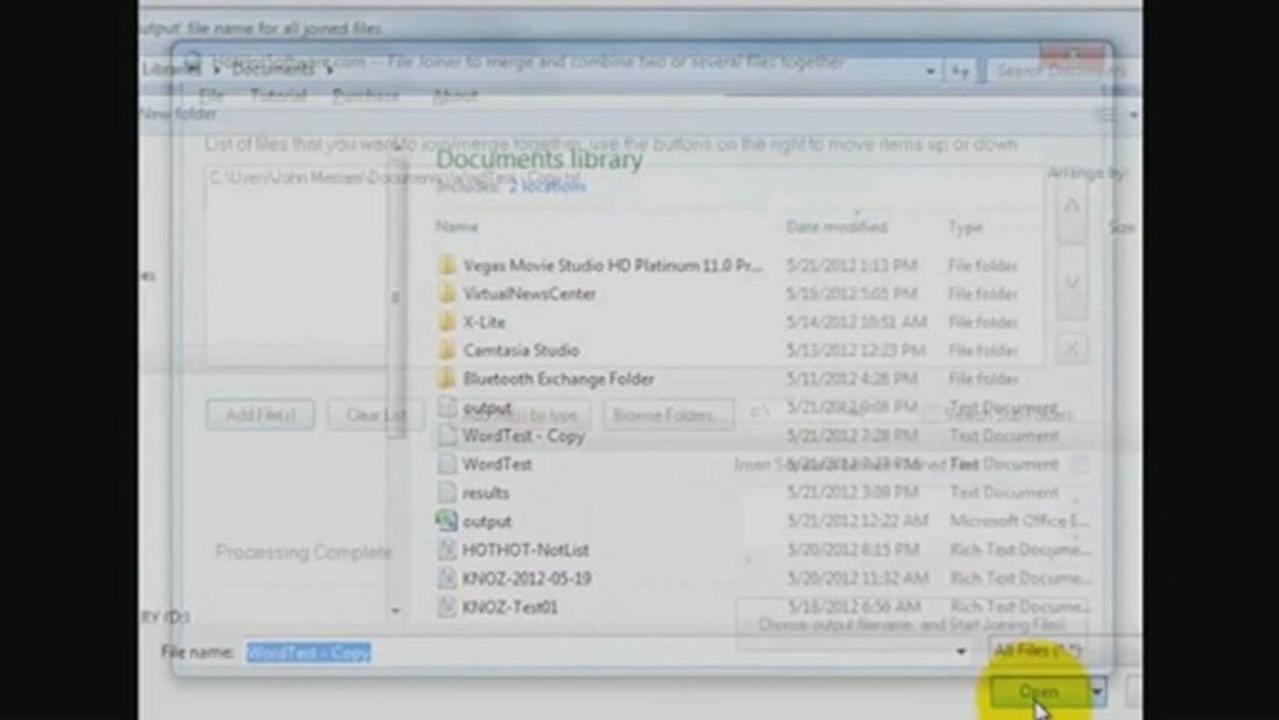1279x720 pixels.
Task: Remove item with X button in File Joiner
Action: coord(1071,349)
